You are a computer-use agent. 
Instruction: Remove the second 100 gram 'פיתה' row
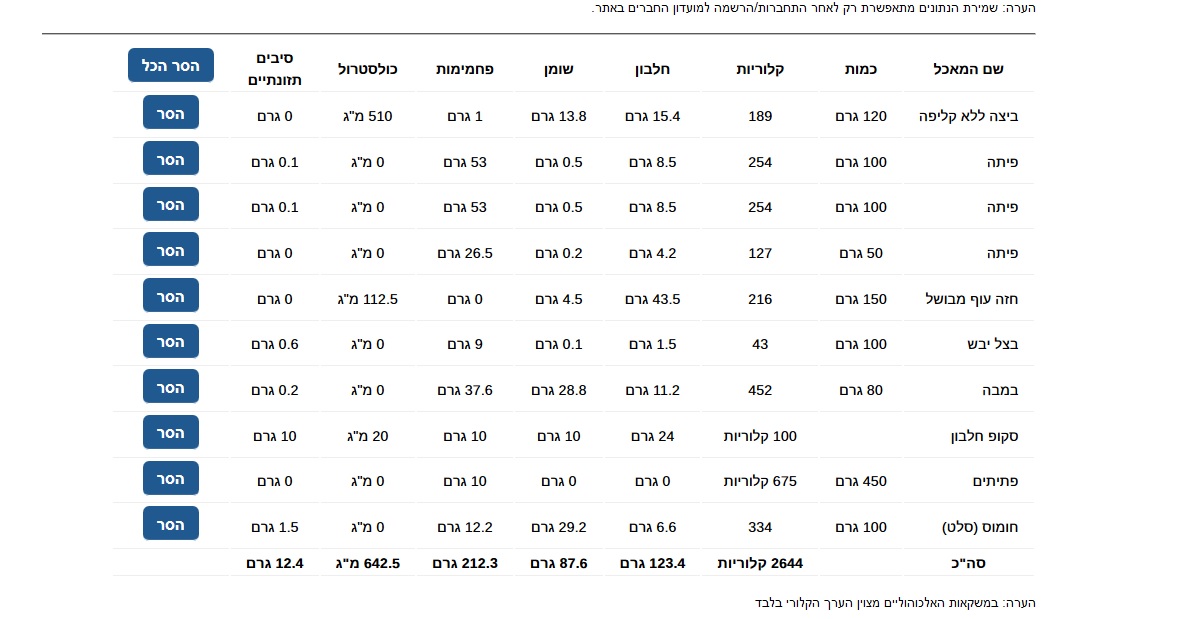(x=170, y=204)
